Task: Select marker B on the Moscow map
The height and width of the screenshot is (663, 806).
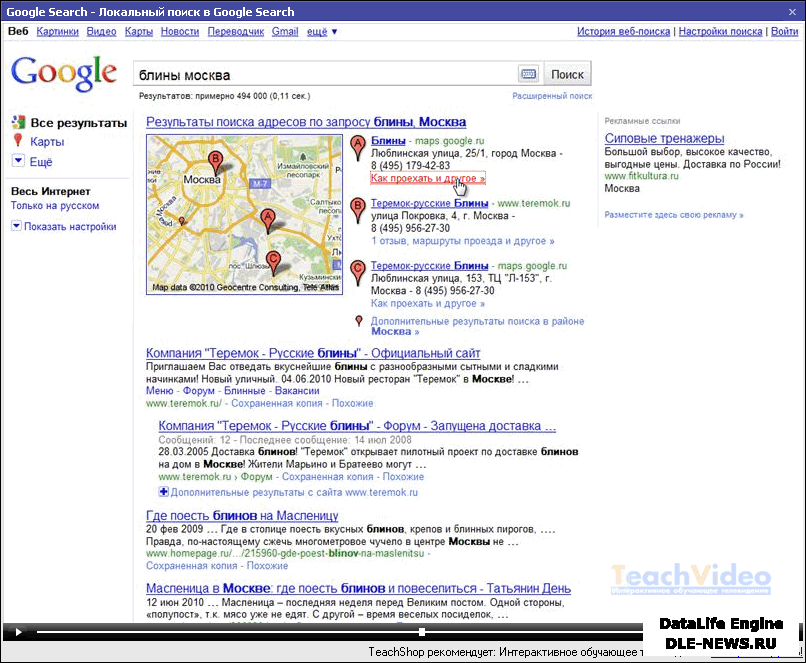Action: tap(215, 162)
